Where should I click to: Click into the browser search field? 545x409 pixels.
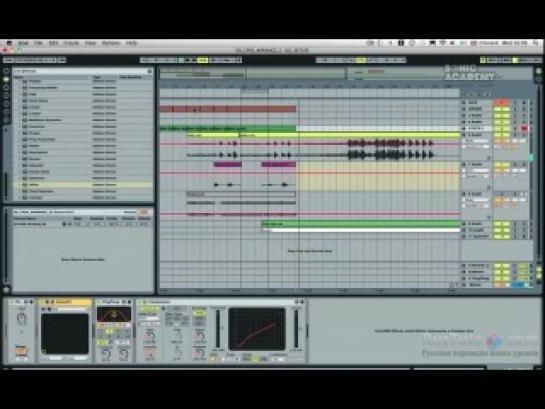pos(80,71)
